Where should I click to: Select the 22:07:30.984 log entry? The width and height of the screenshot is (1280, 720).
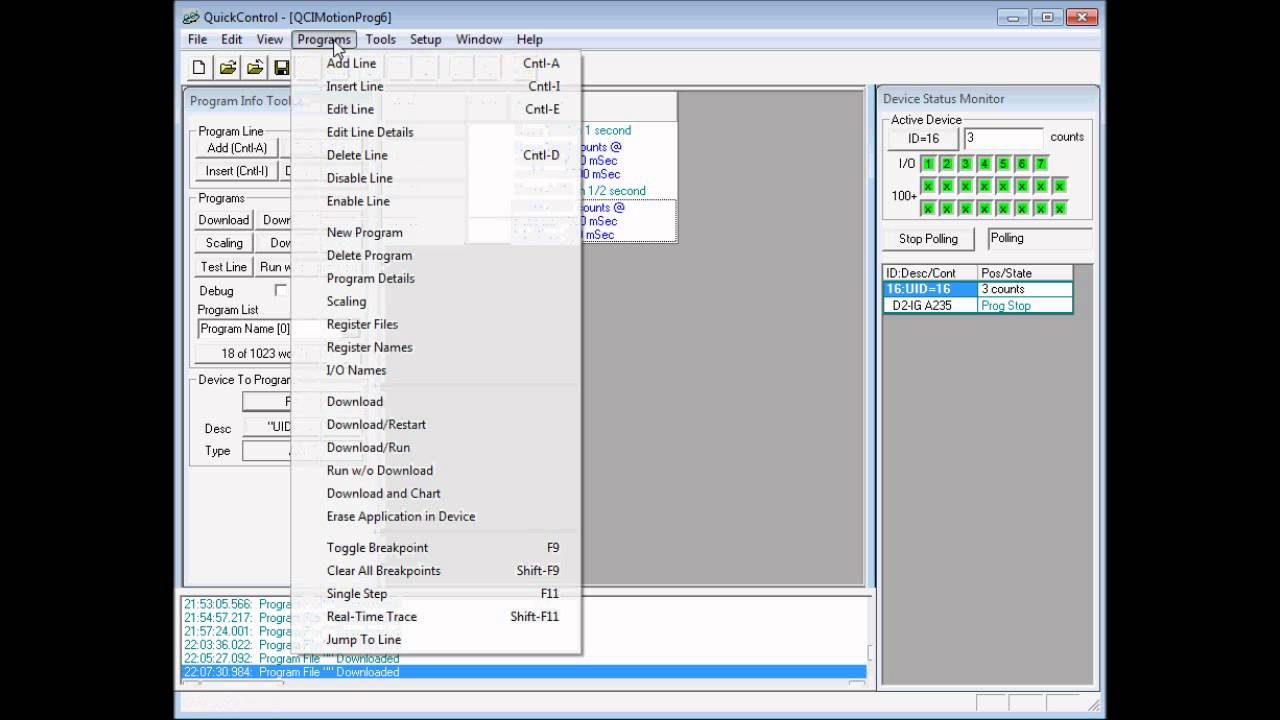(x=524, y=672)
